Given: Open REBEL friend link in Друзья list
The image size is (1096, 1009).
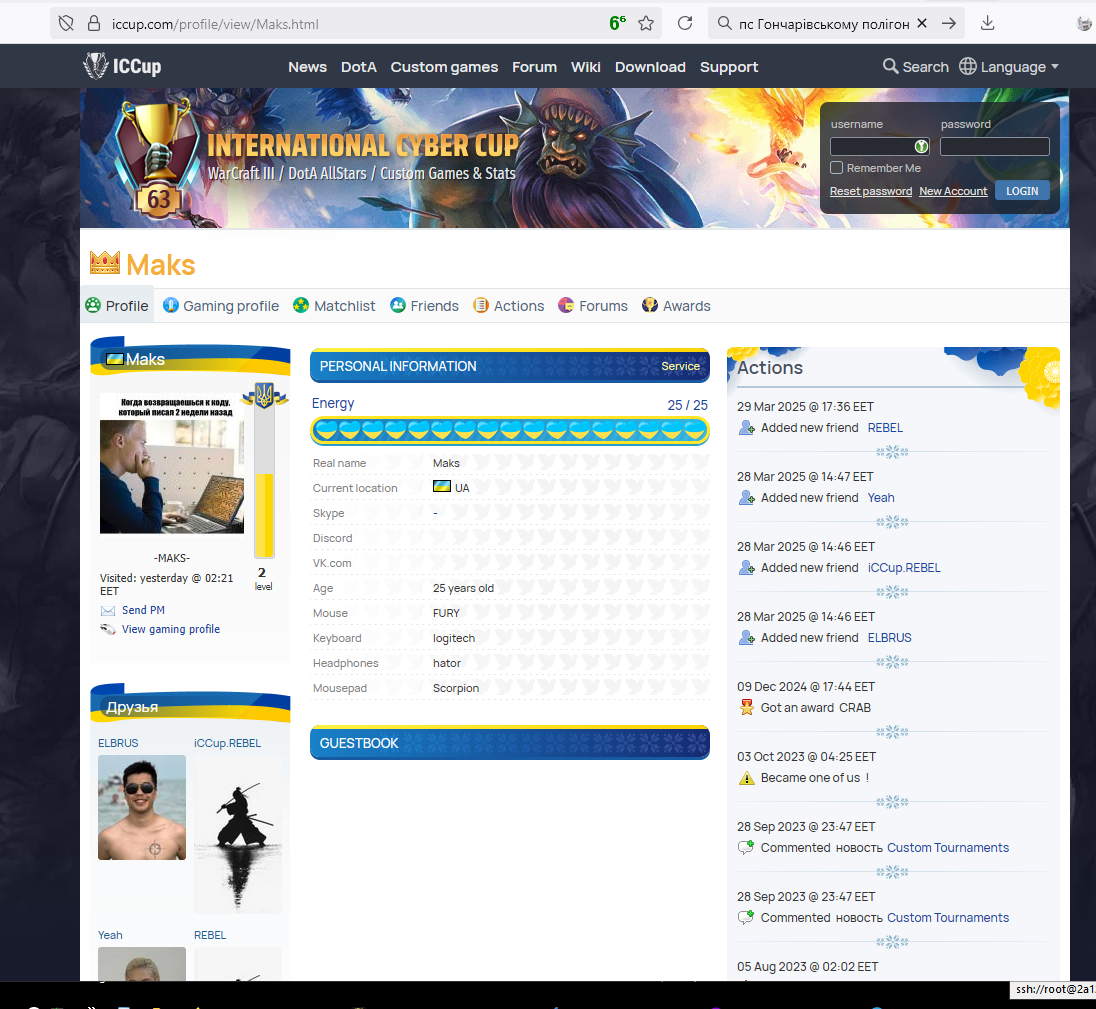Looking at the screenshot, I should pyautogui.click(x=210, y=935).
